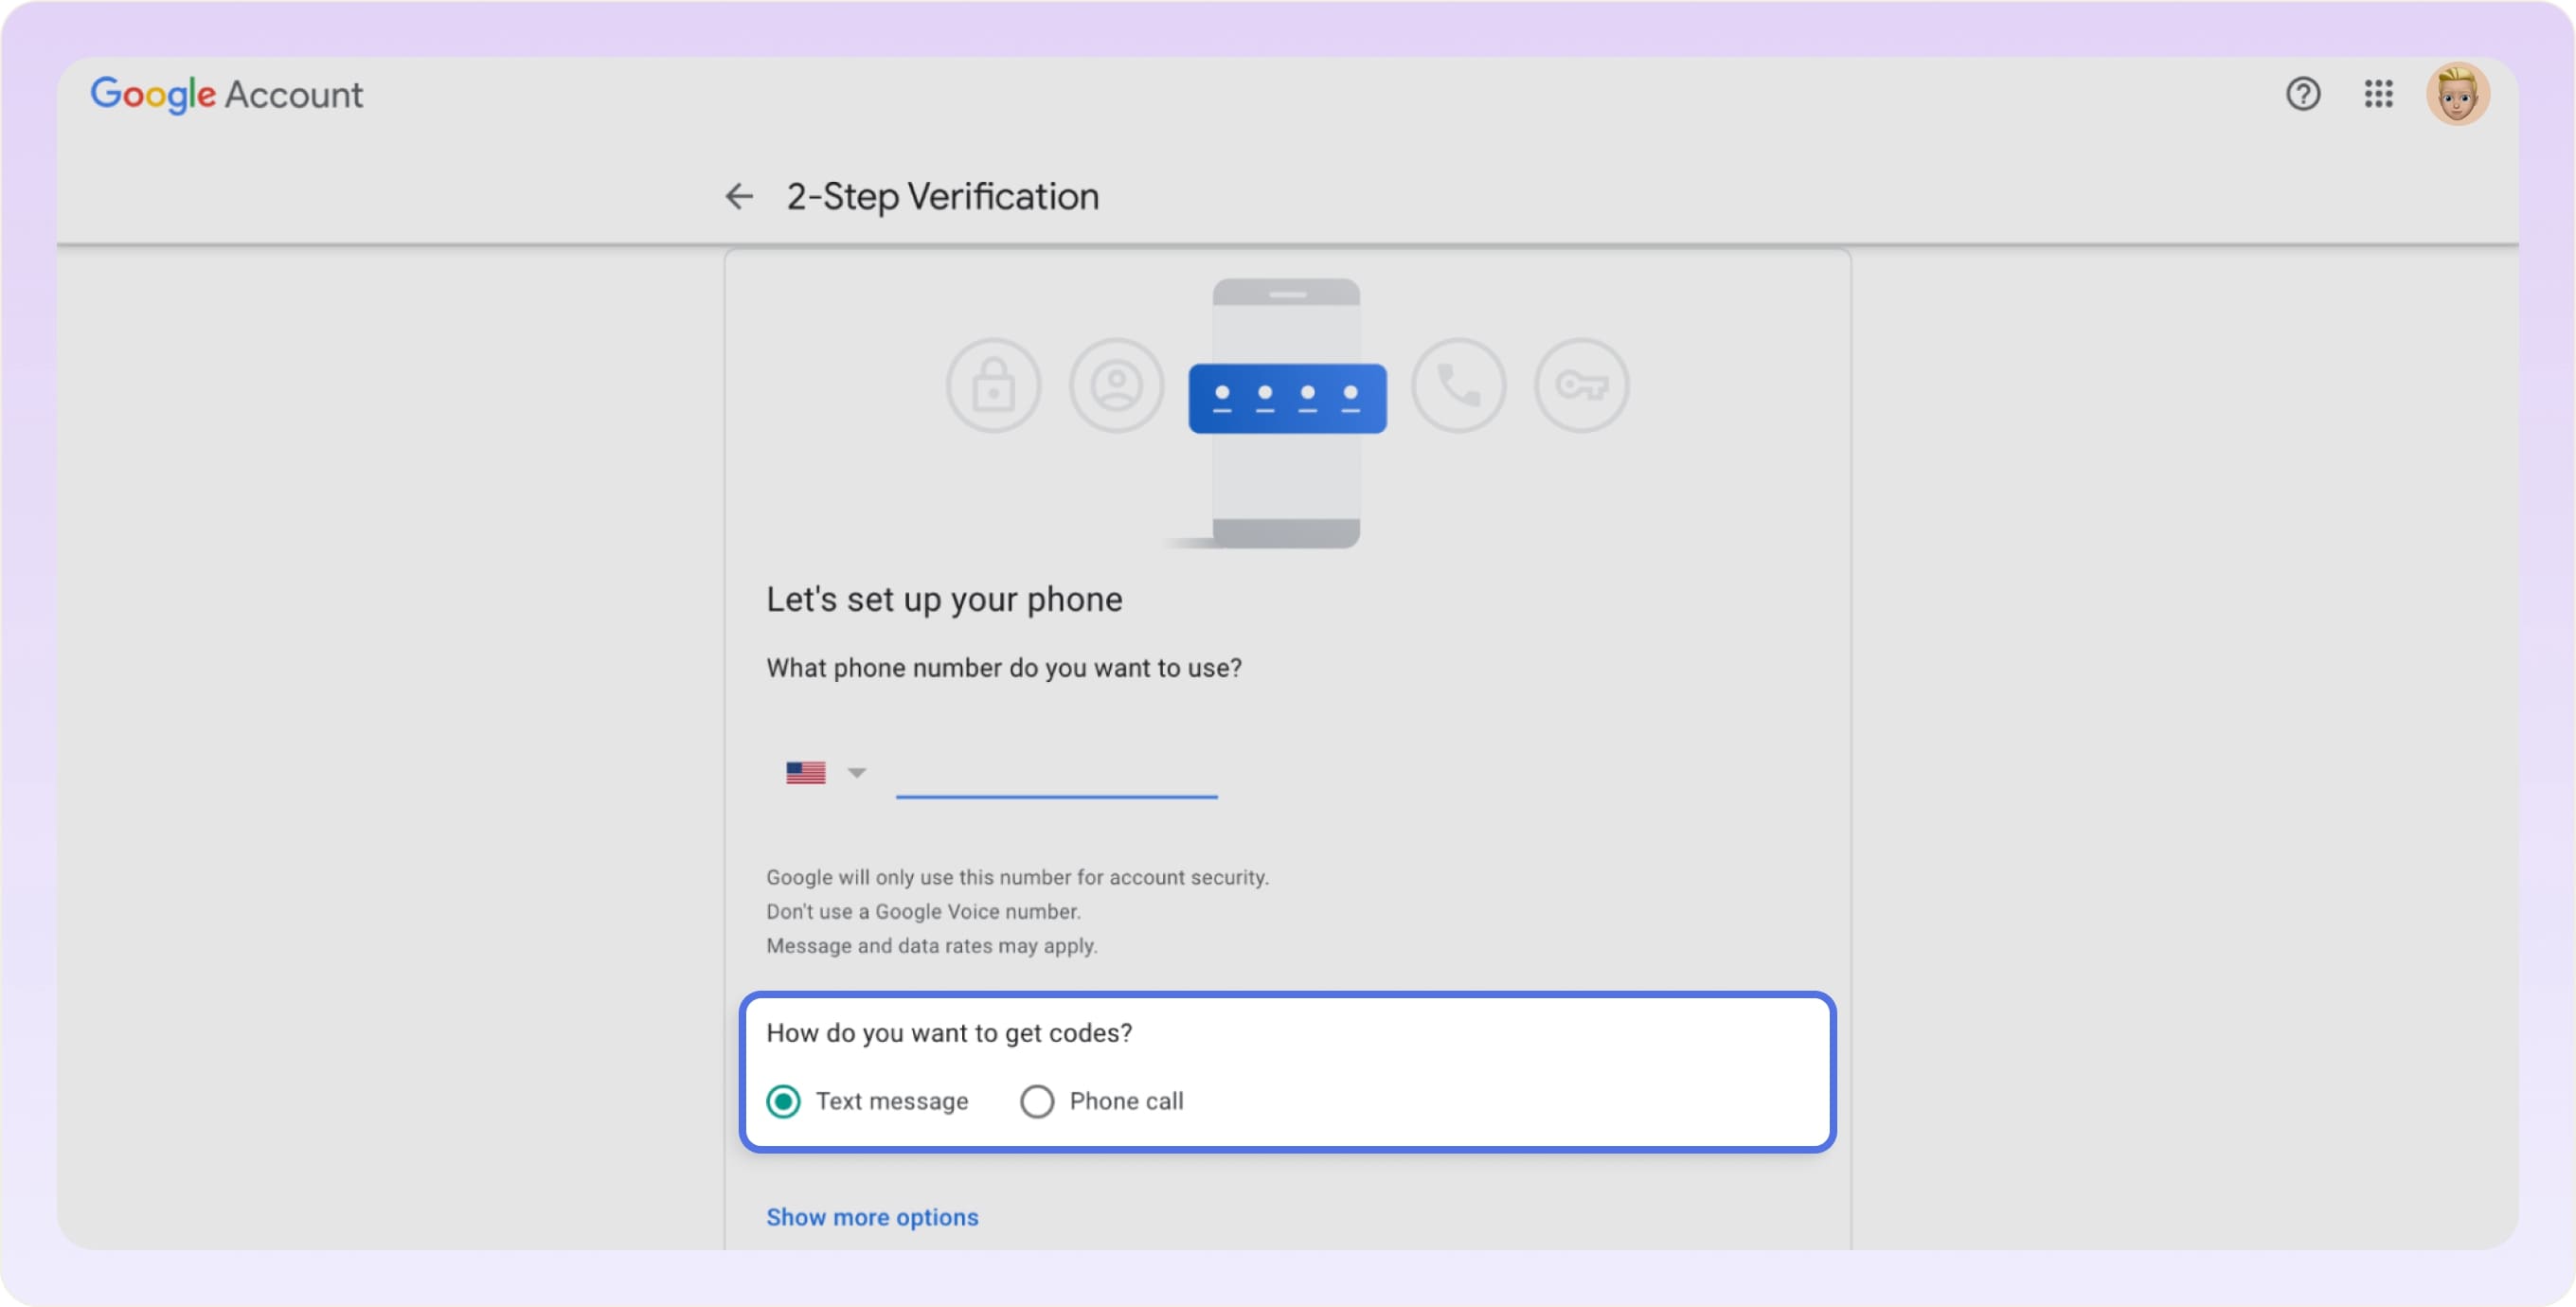Click the phone number input field
2576x1307 pixels.
(1055, 780)
